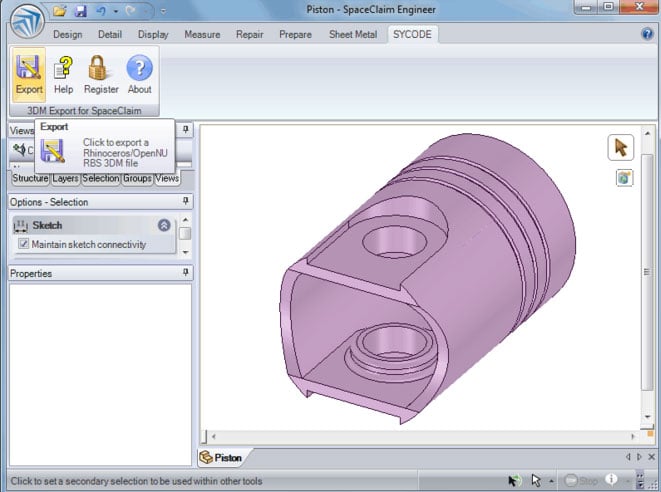Open the About dialog for 3DM Export

pos(140,73)
